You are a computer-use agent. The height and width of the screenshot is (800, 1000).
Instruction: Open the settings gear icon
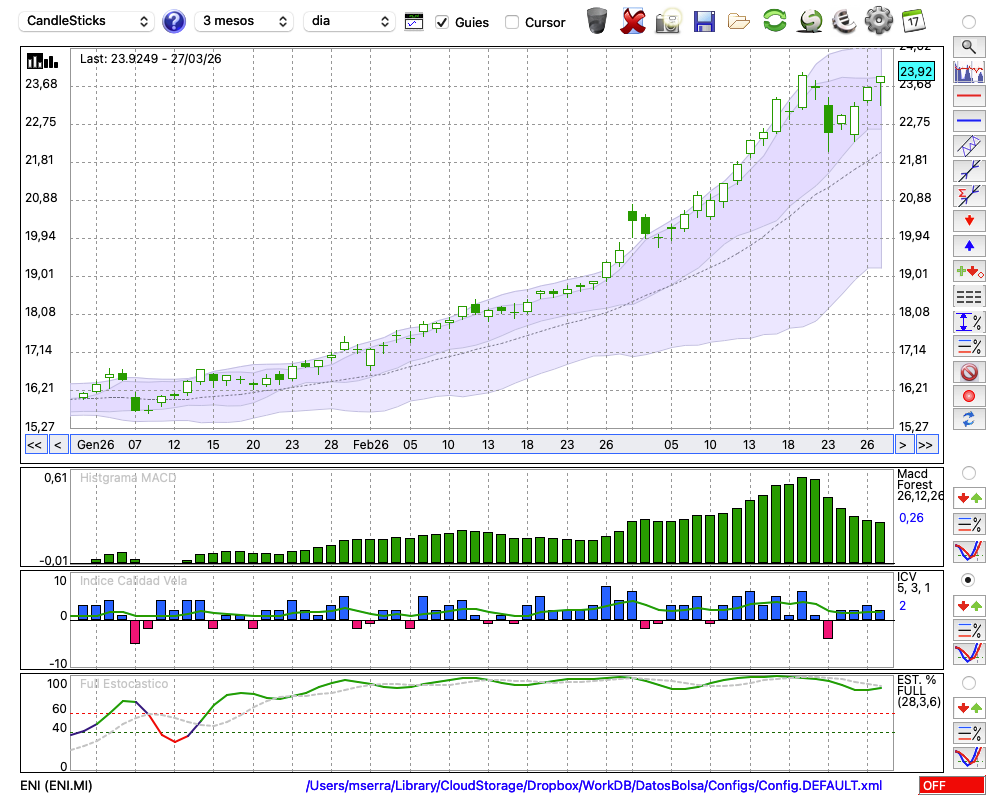tap(878, 21)
